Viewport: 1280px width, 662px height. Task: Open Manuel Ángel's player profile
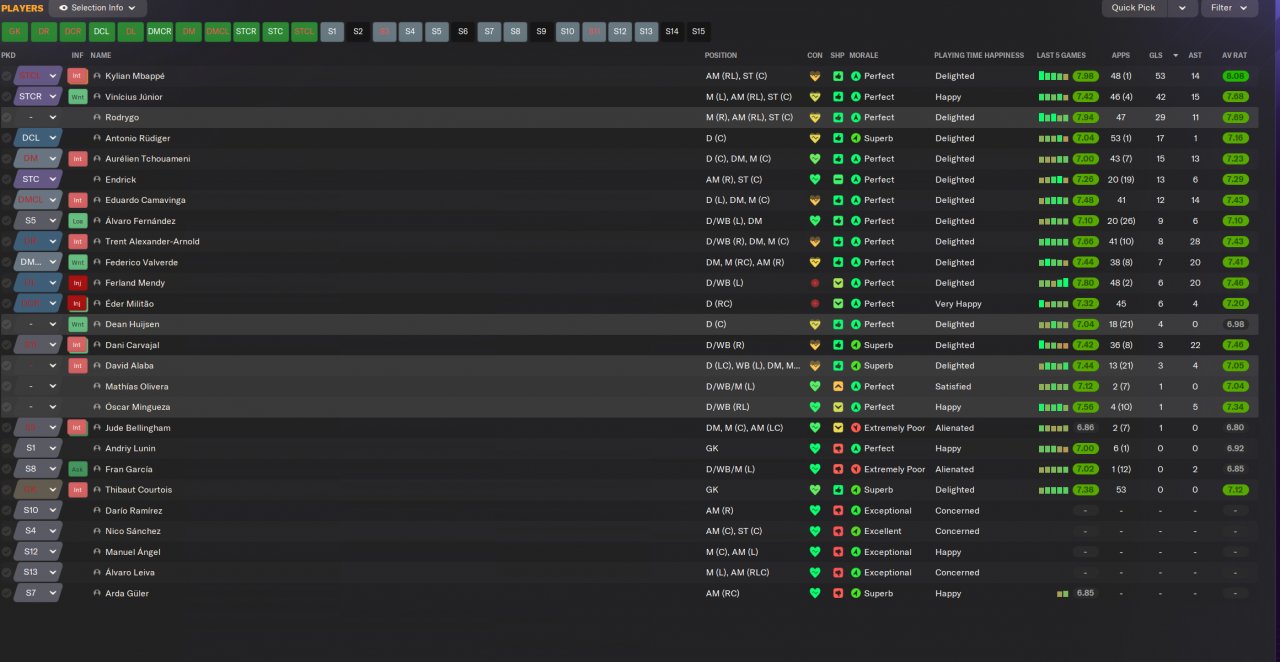tap(133, 552)
